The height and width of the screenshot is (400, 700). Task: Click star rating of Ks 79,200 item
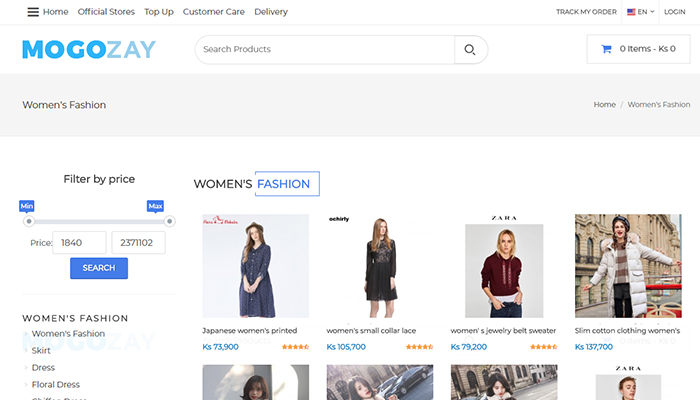pyautogui.click(x=543, y=347)
